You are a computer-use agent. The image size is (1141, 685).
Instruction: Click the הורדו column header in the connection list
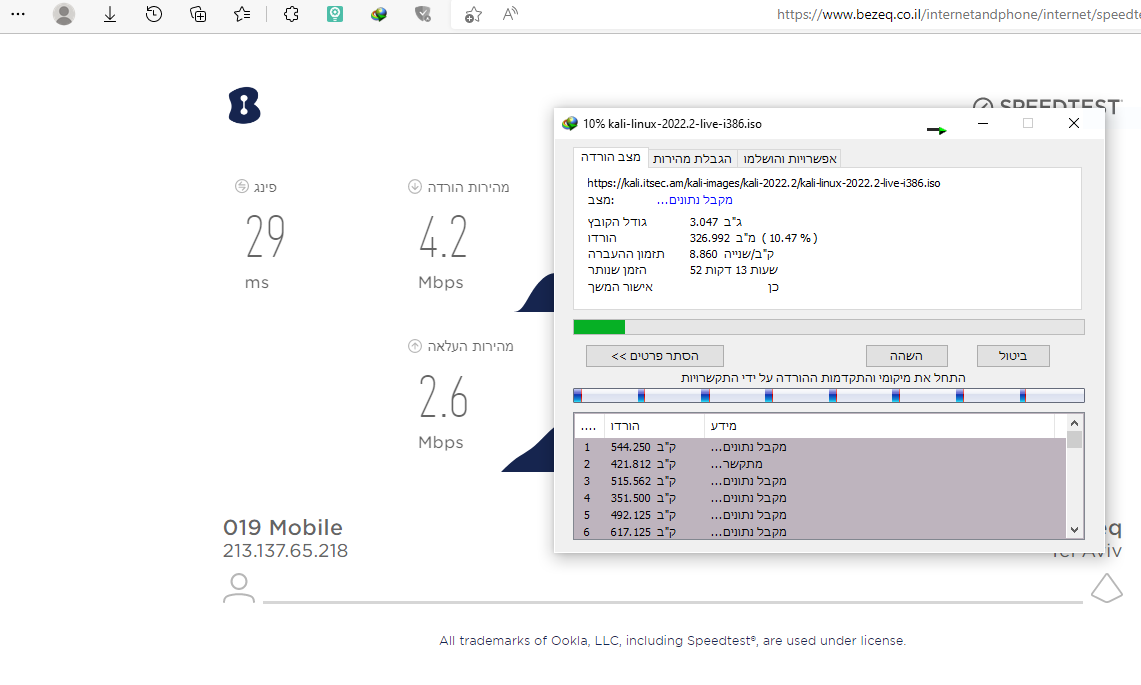point(654,426)
